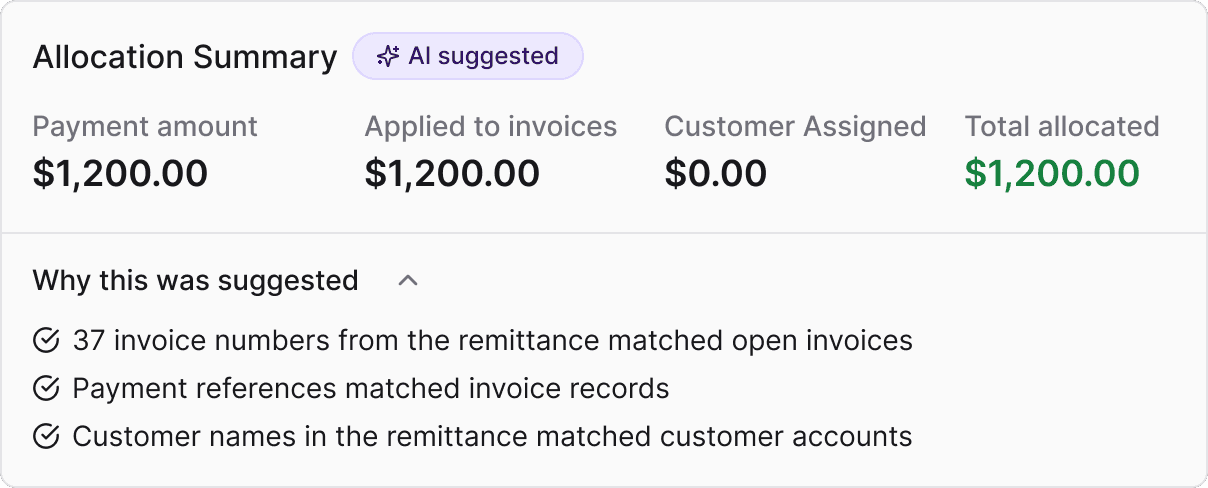Click the check icon beside Customer names
The width and height of the screenshot is (1208, 488).
click(46, 436)
